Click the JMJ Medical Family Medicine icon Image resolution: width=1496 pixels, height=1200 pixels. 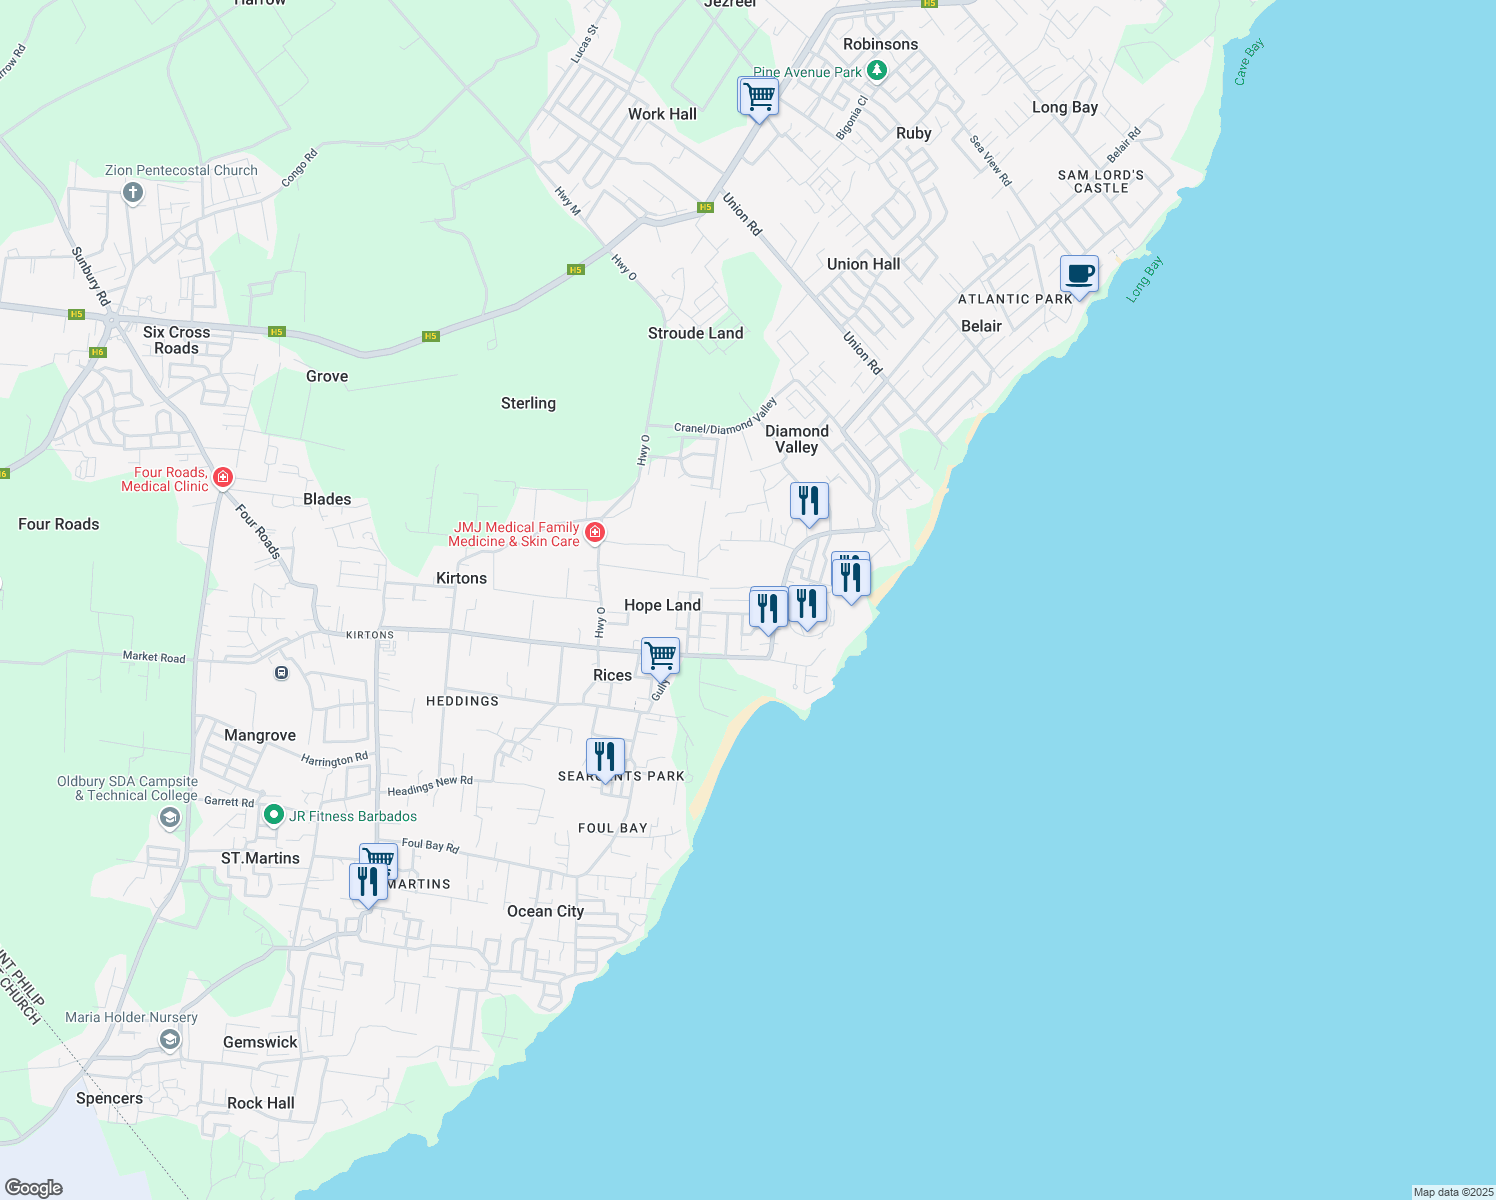point(595,532)
